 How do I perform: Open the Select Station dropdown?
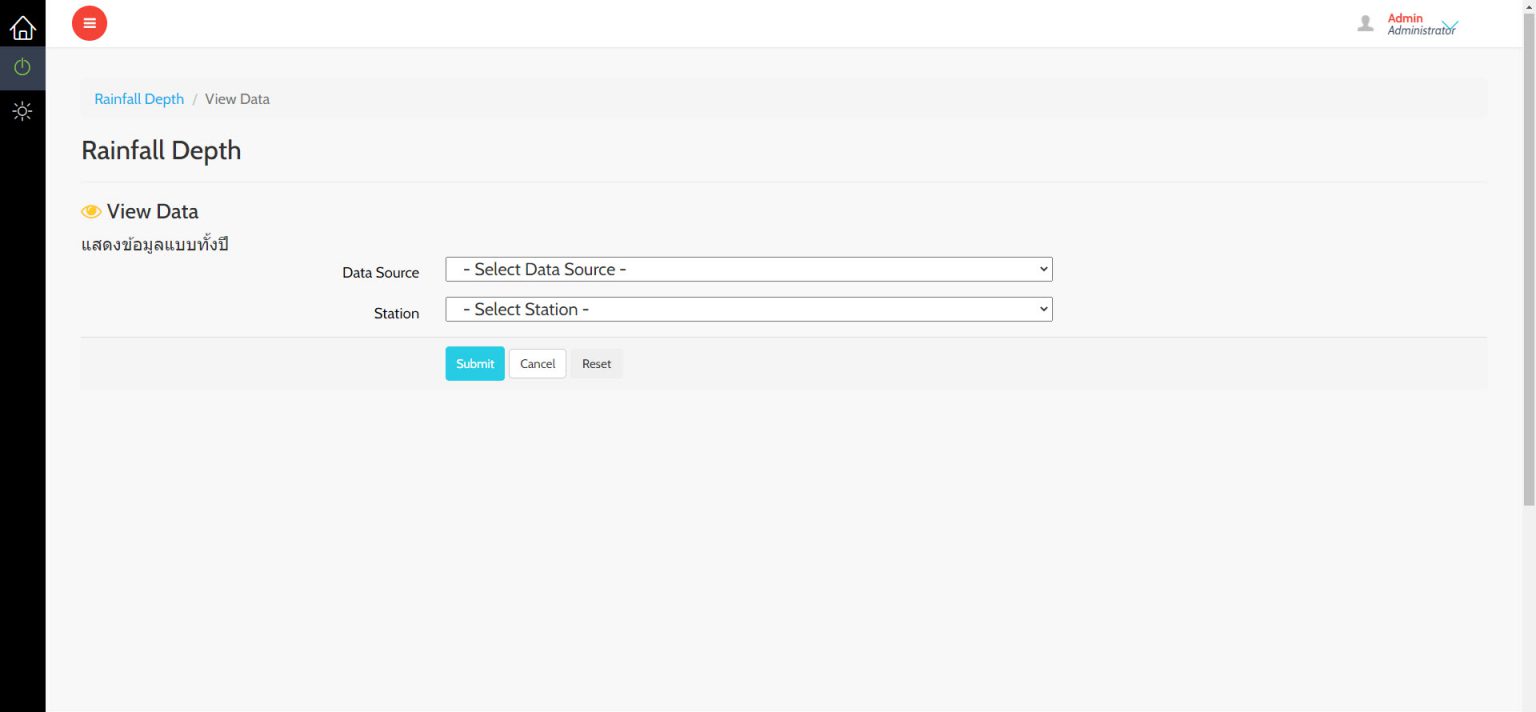pos(748,309)
